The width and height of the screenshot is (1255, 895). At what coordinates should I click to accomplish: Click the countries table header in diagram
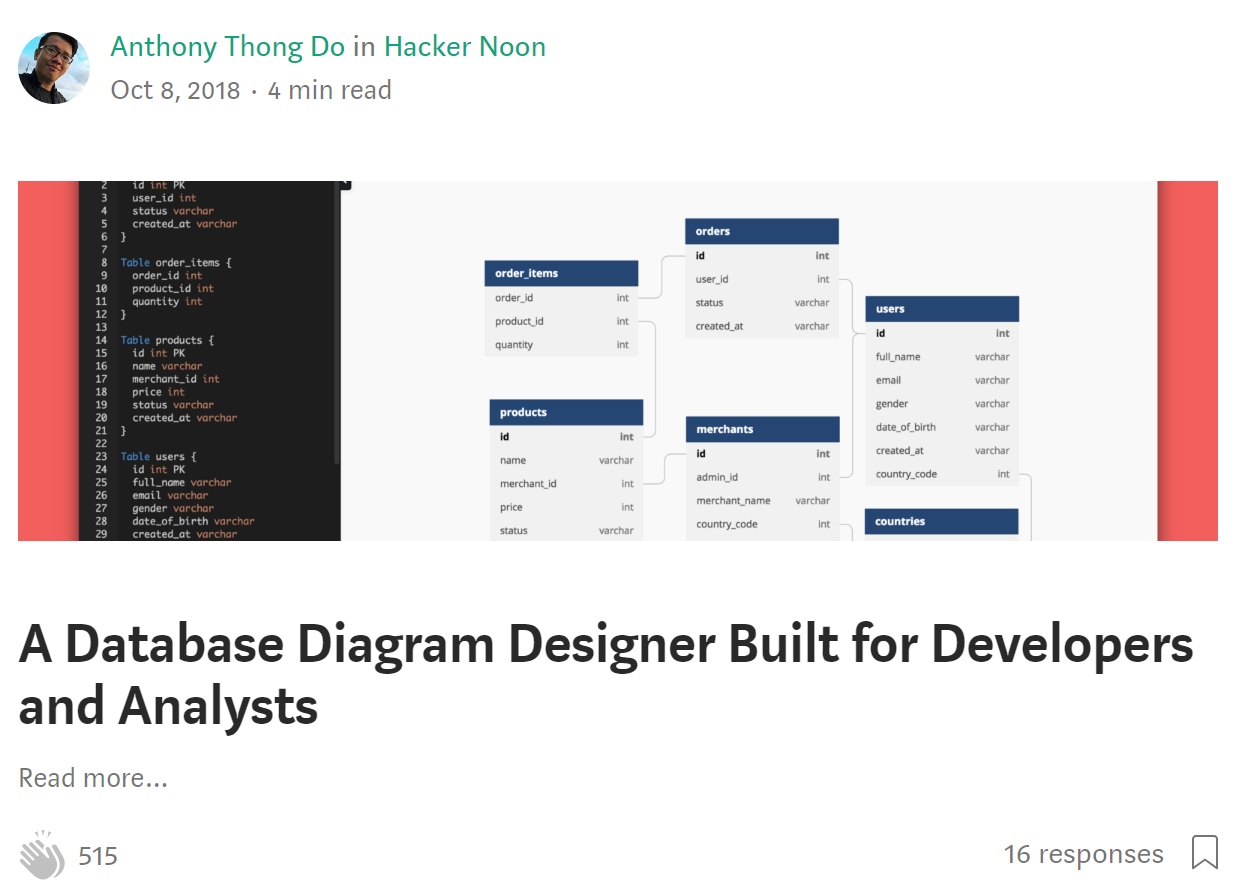click(940, 521)
